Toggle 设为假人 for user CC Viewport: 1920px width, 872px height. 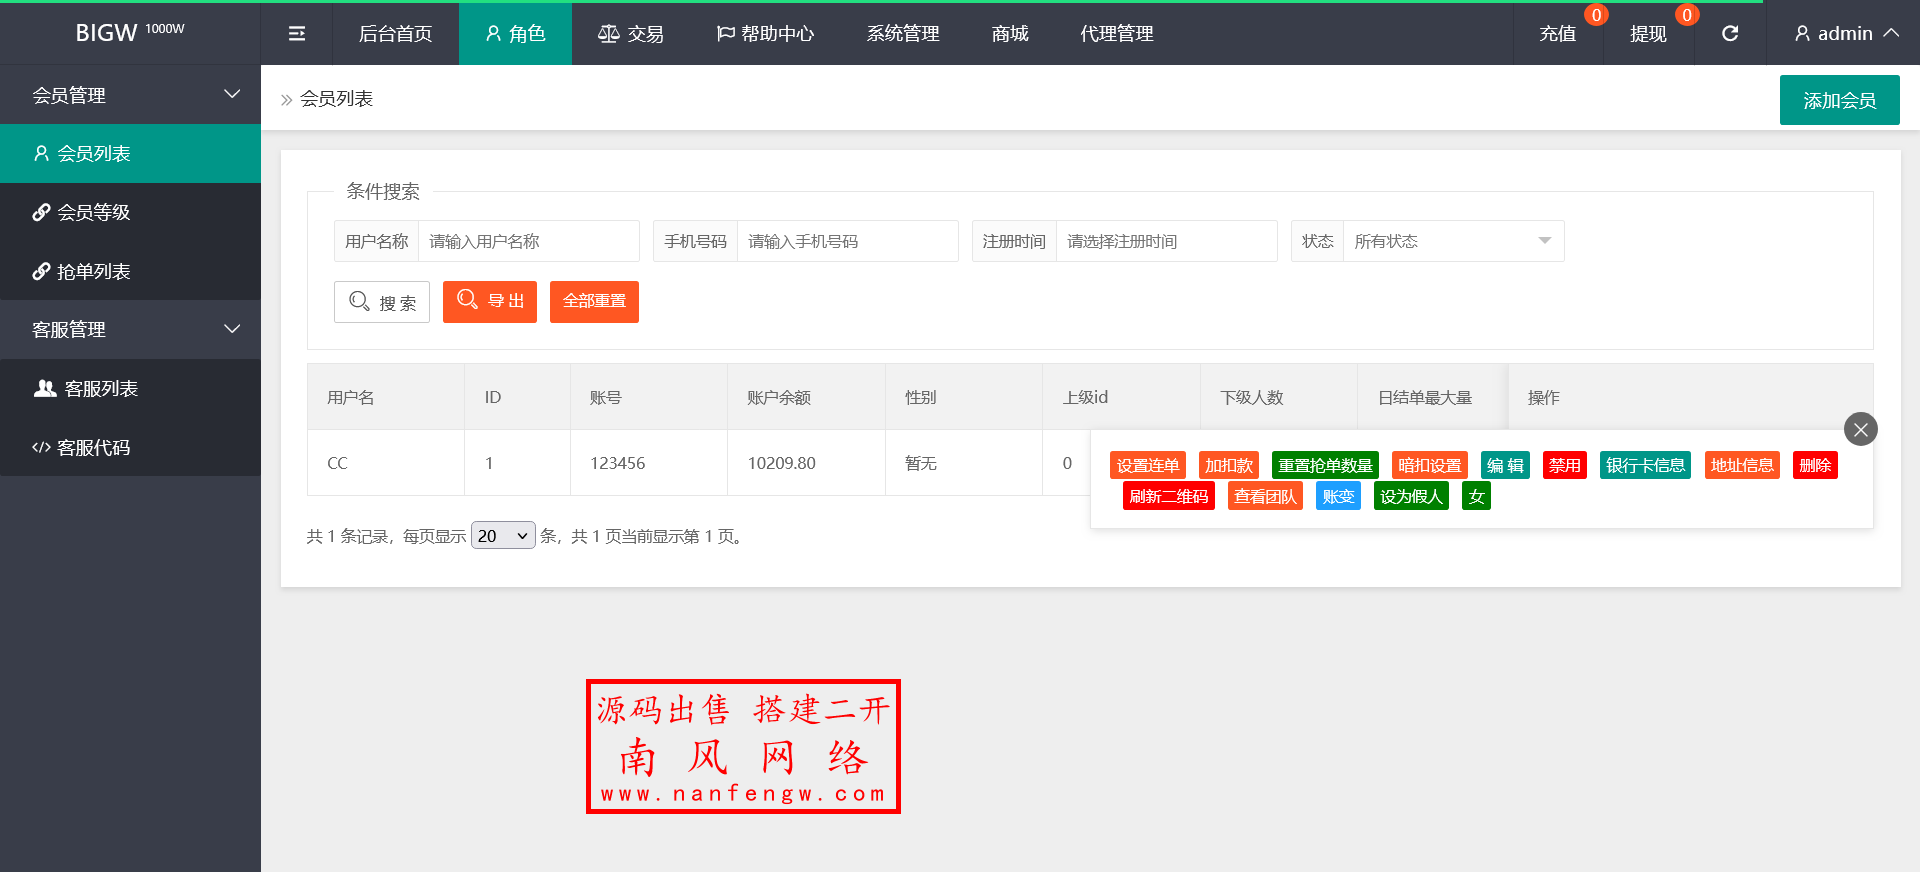(x=1411, y=496)
